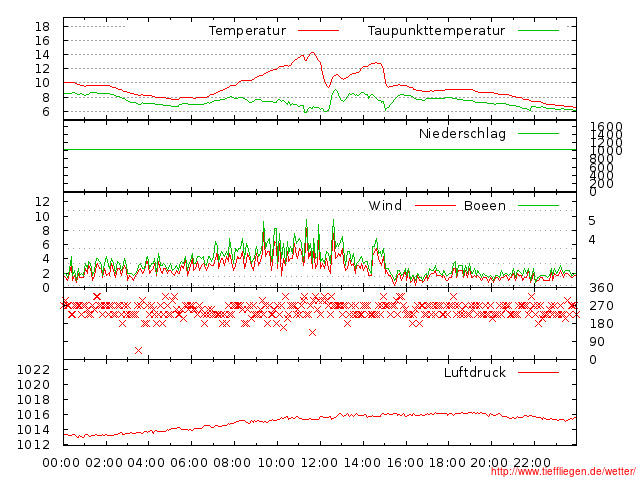Click the 18 temperature axis value
The image size is (640, 480).
(x=42, y=27)
